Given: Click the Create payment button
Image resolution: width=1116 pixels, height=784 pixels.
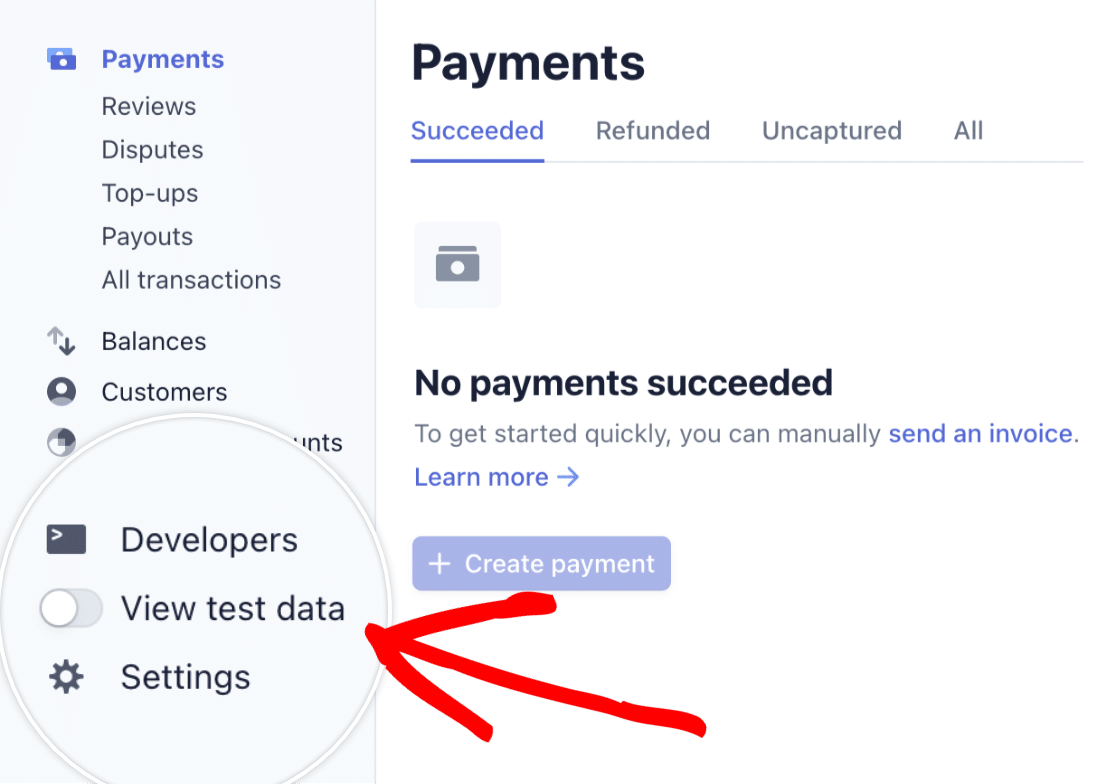Looking at the screenshot, I should click(x=541, y=563).
